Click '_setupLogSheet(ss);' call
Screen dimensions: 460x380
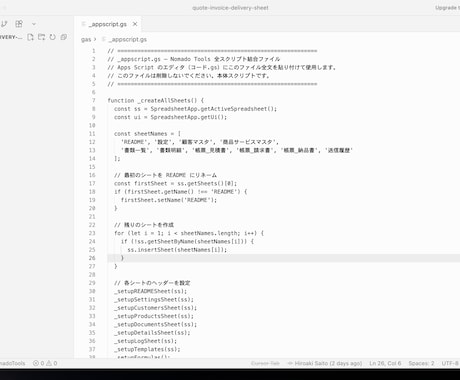(x=145, y=341)
